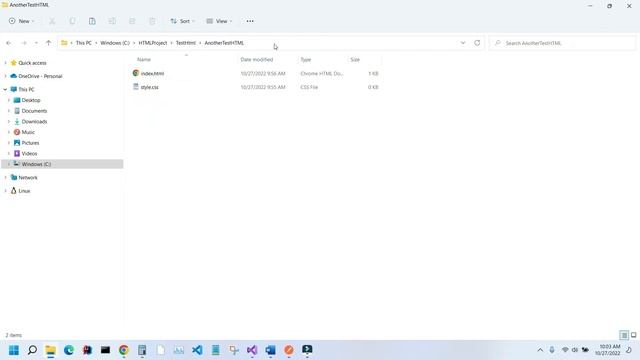Expand the Linux tree node

pos(5,191)
